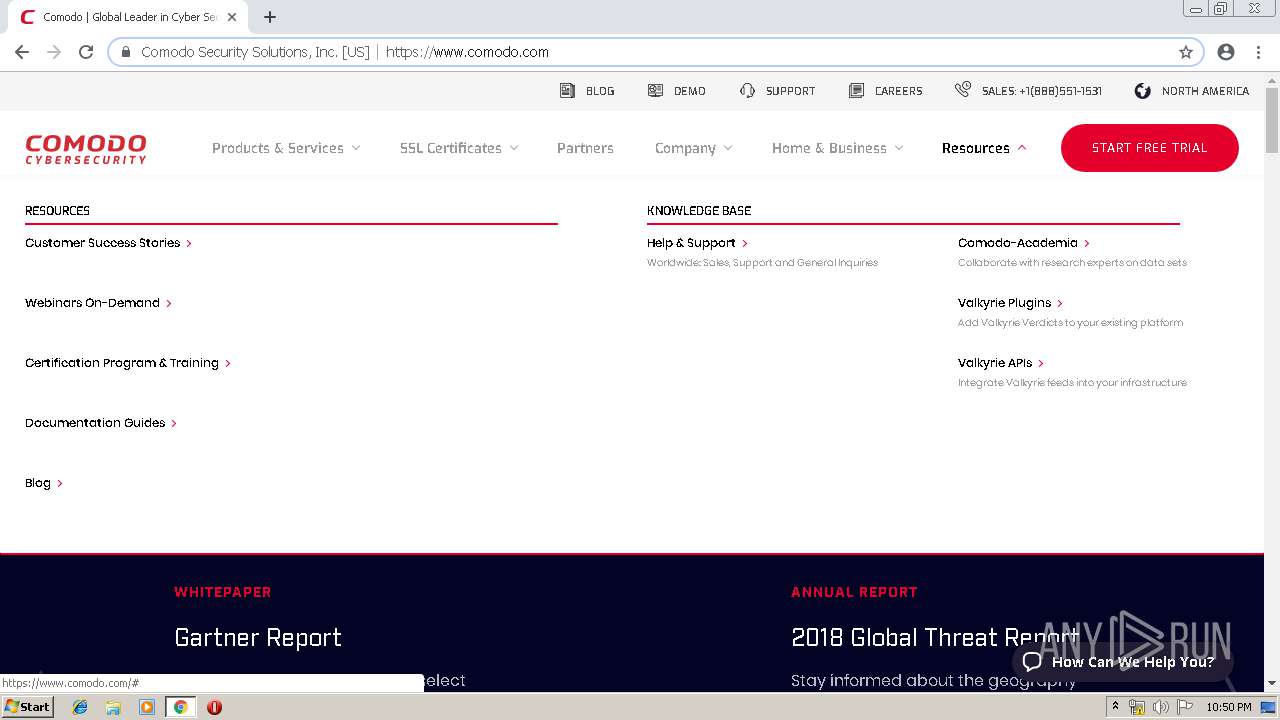The width and height of the screenshot is (1280, 720).
Task: Click the Careers icon in top bar
Action: coord(856,90)
